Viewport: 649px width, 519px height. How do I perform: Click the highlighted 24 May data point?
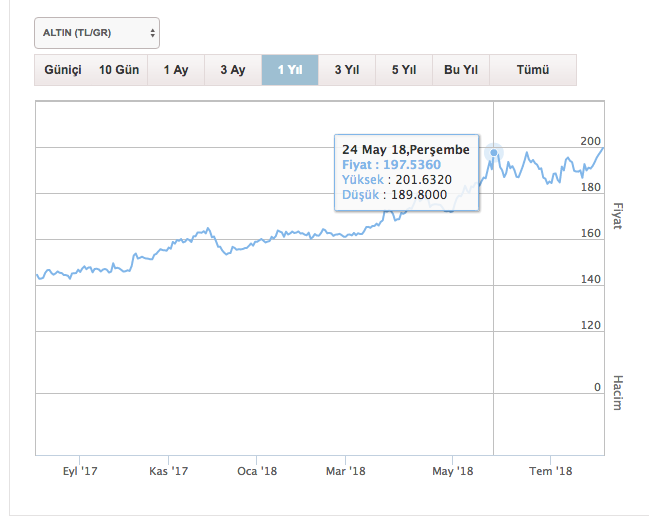[x=494, y=153]
